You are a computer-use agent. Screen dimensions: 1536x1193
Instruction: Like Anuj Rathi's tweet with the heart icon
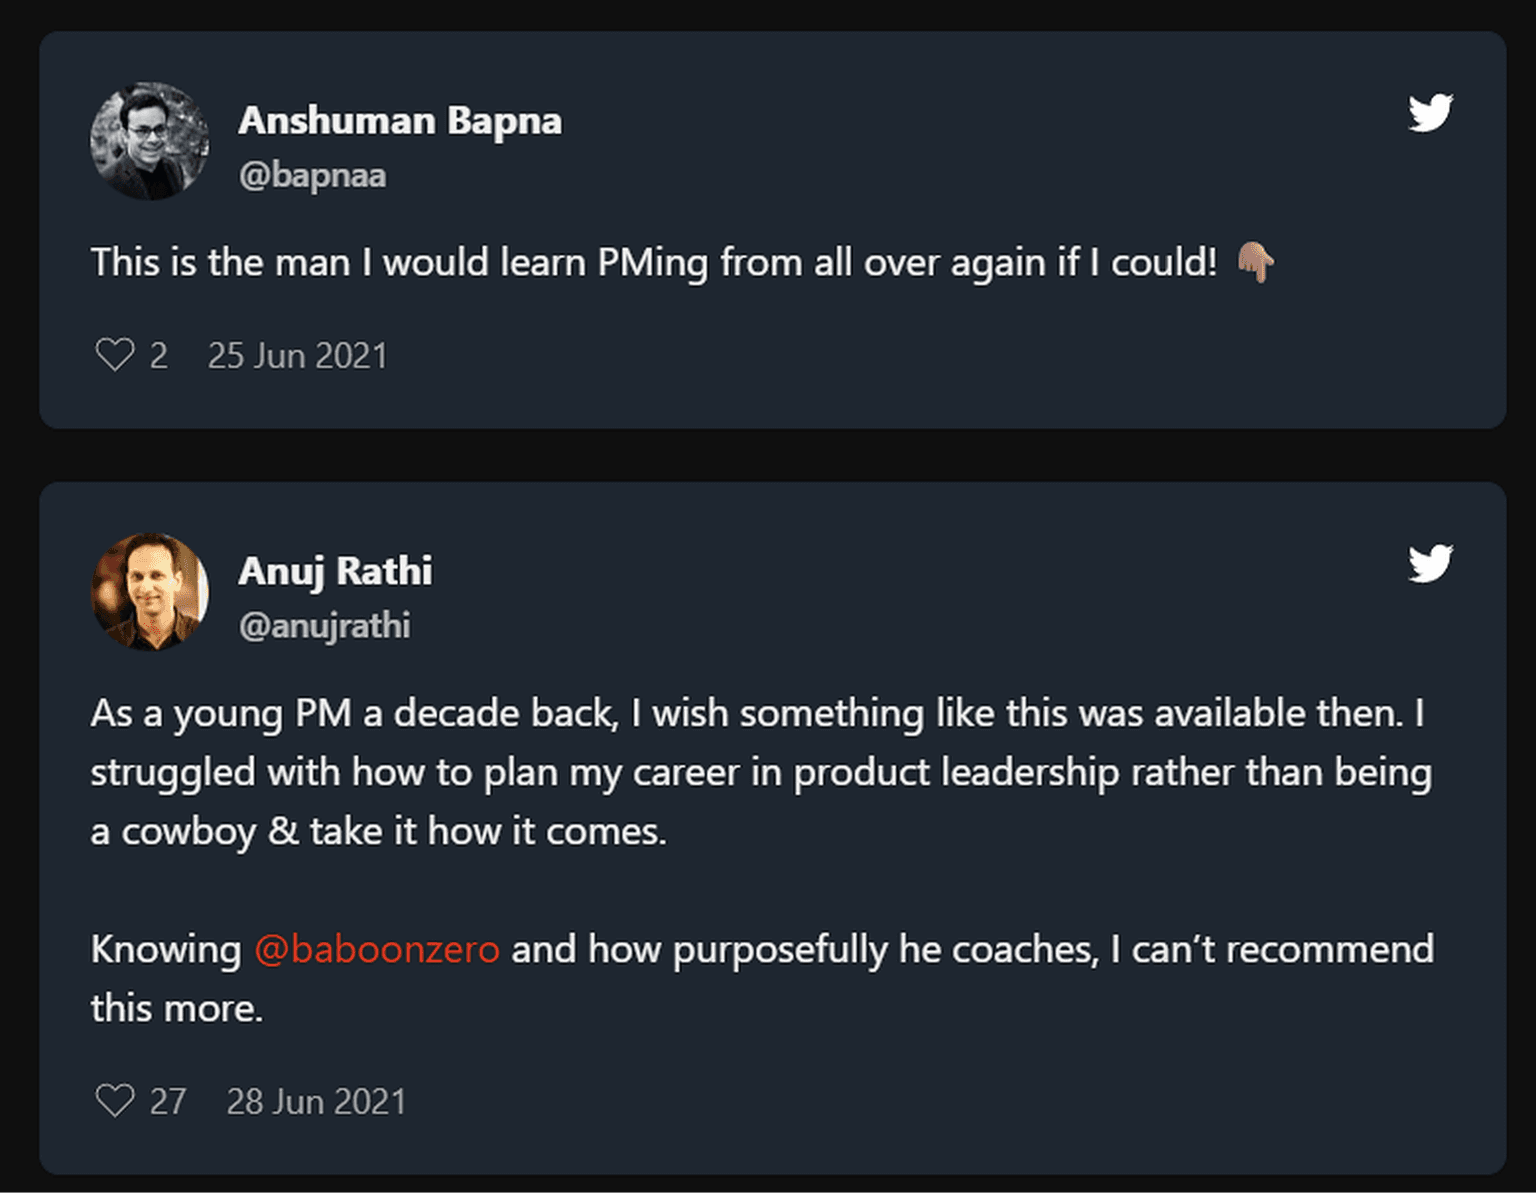click(115, 1101)
